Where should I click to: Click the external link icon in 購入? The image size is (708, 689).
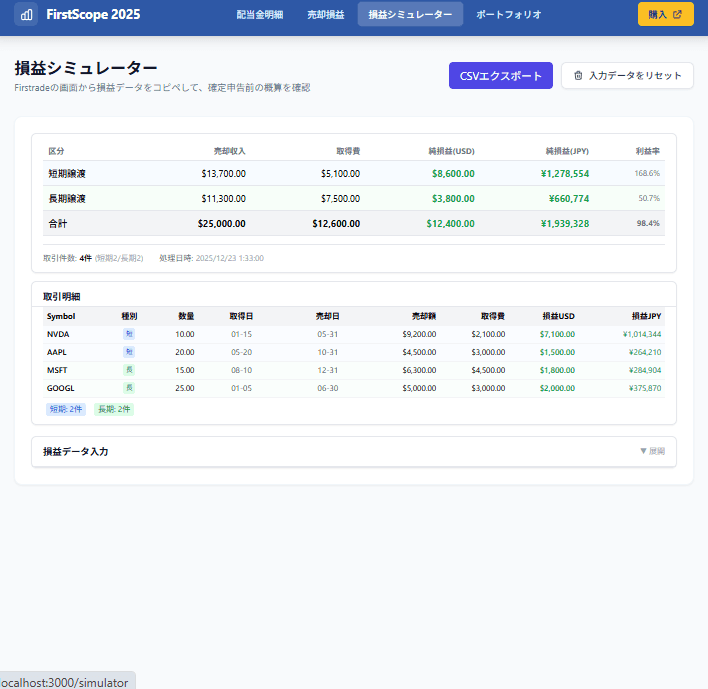point(678,15)
